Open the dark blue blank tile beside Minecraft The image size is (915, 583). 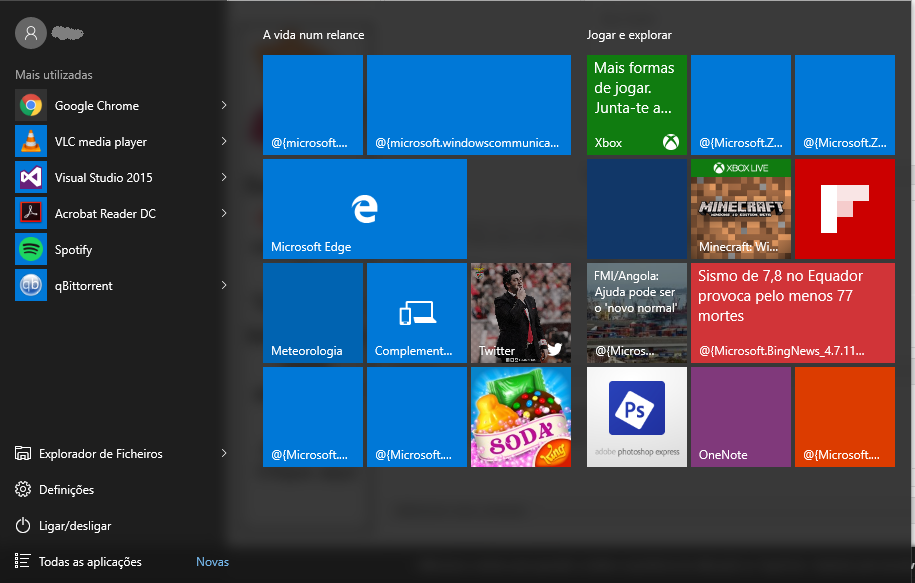tap(637, 209)
